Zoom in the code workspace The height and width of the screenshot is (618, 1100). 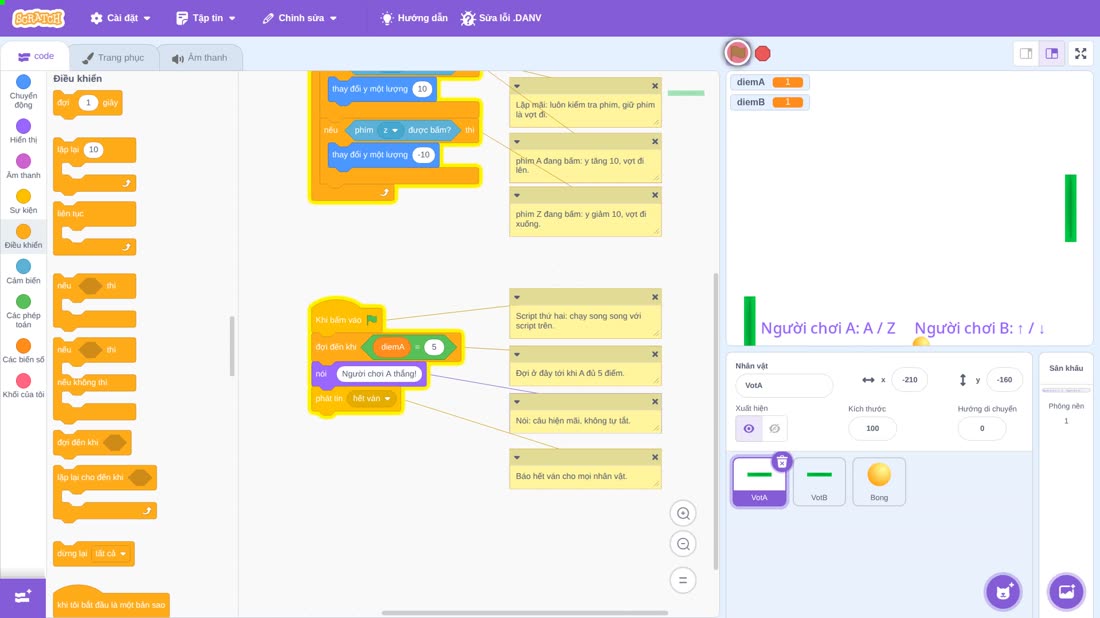coord(683,513)
